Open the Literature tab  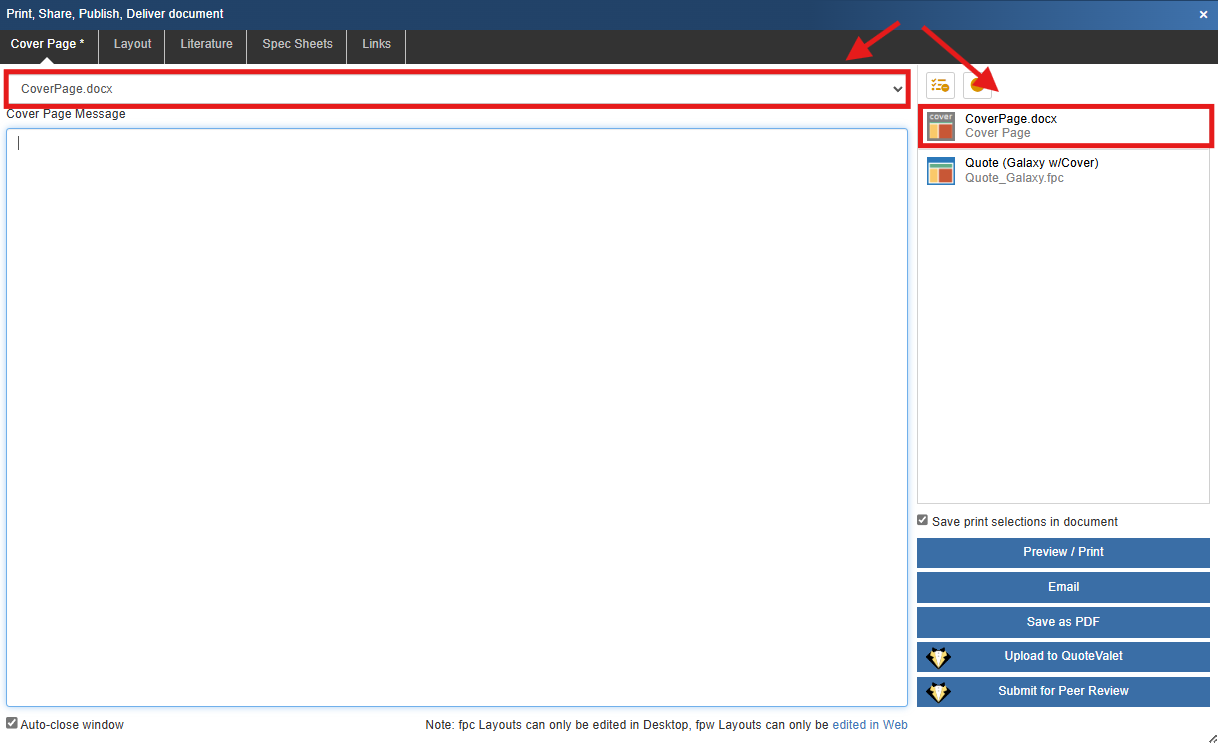tap(206, 44)
